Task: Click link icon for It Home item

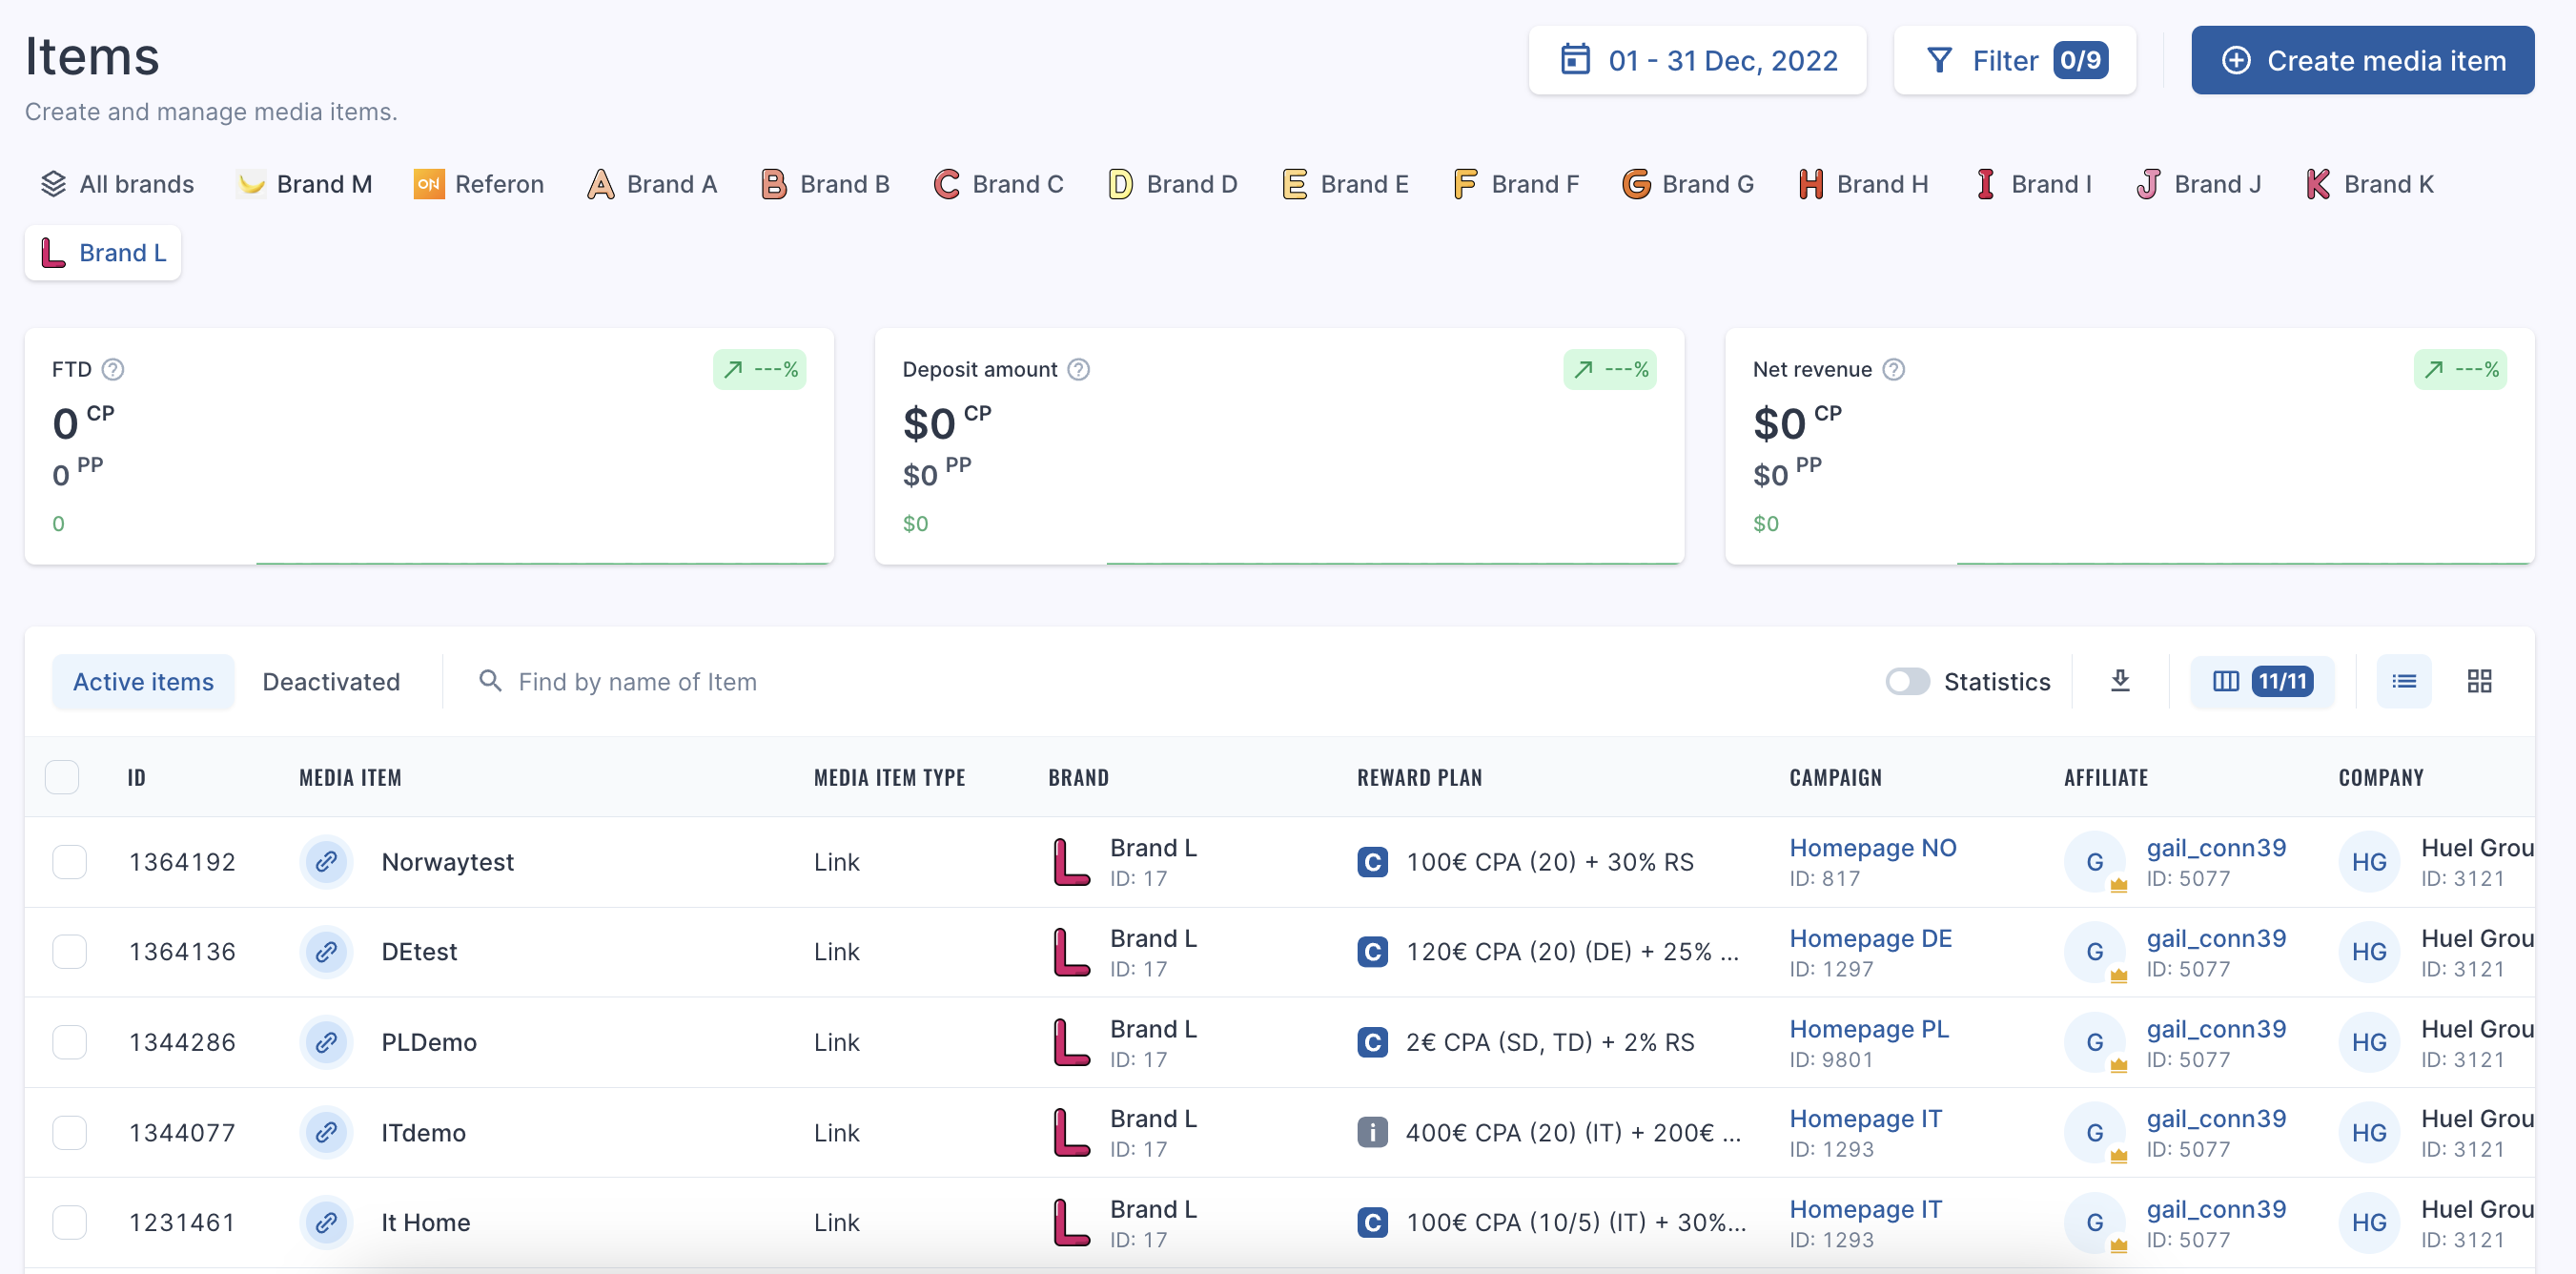Action: (x=326, y=1222)
